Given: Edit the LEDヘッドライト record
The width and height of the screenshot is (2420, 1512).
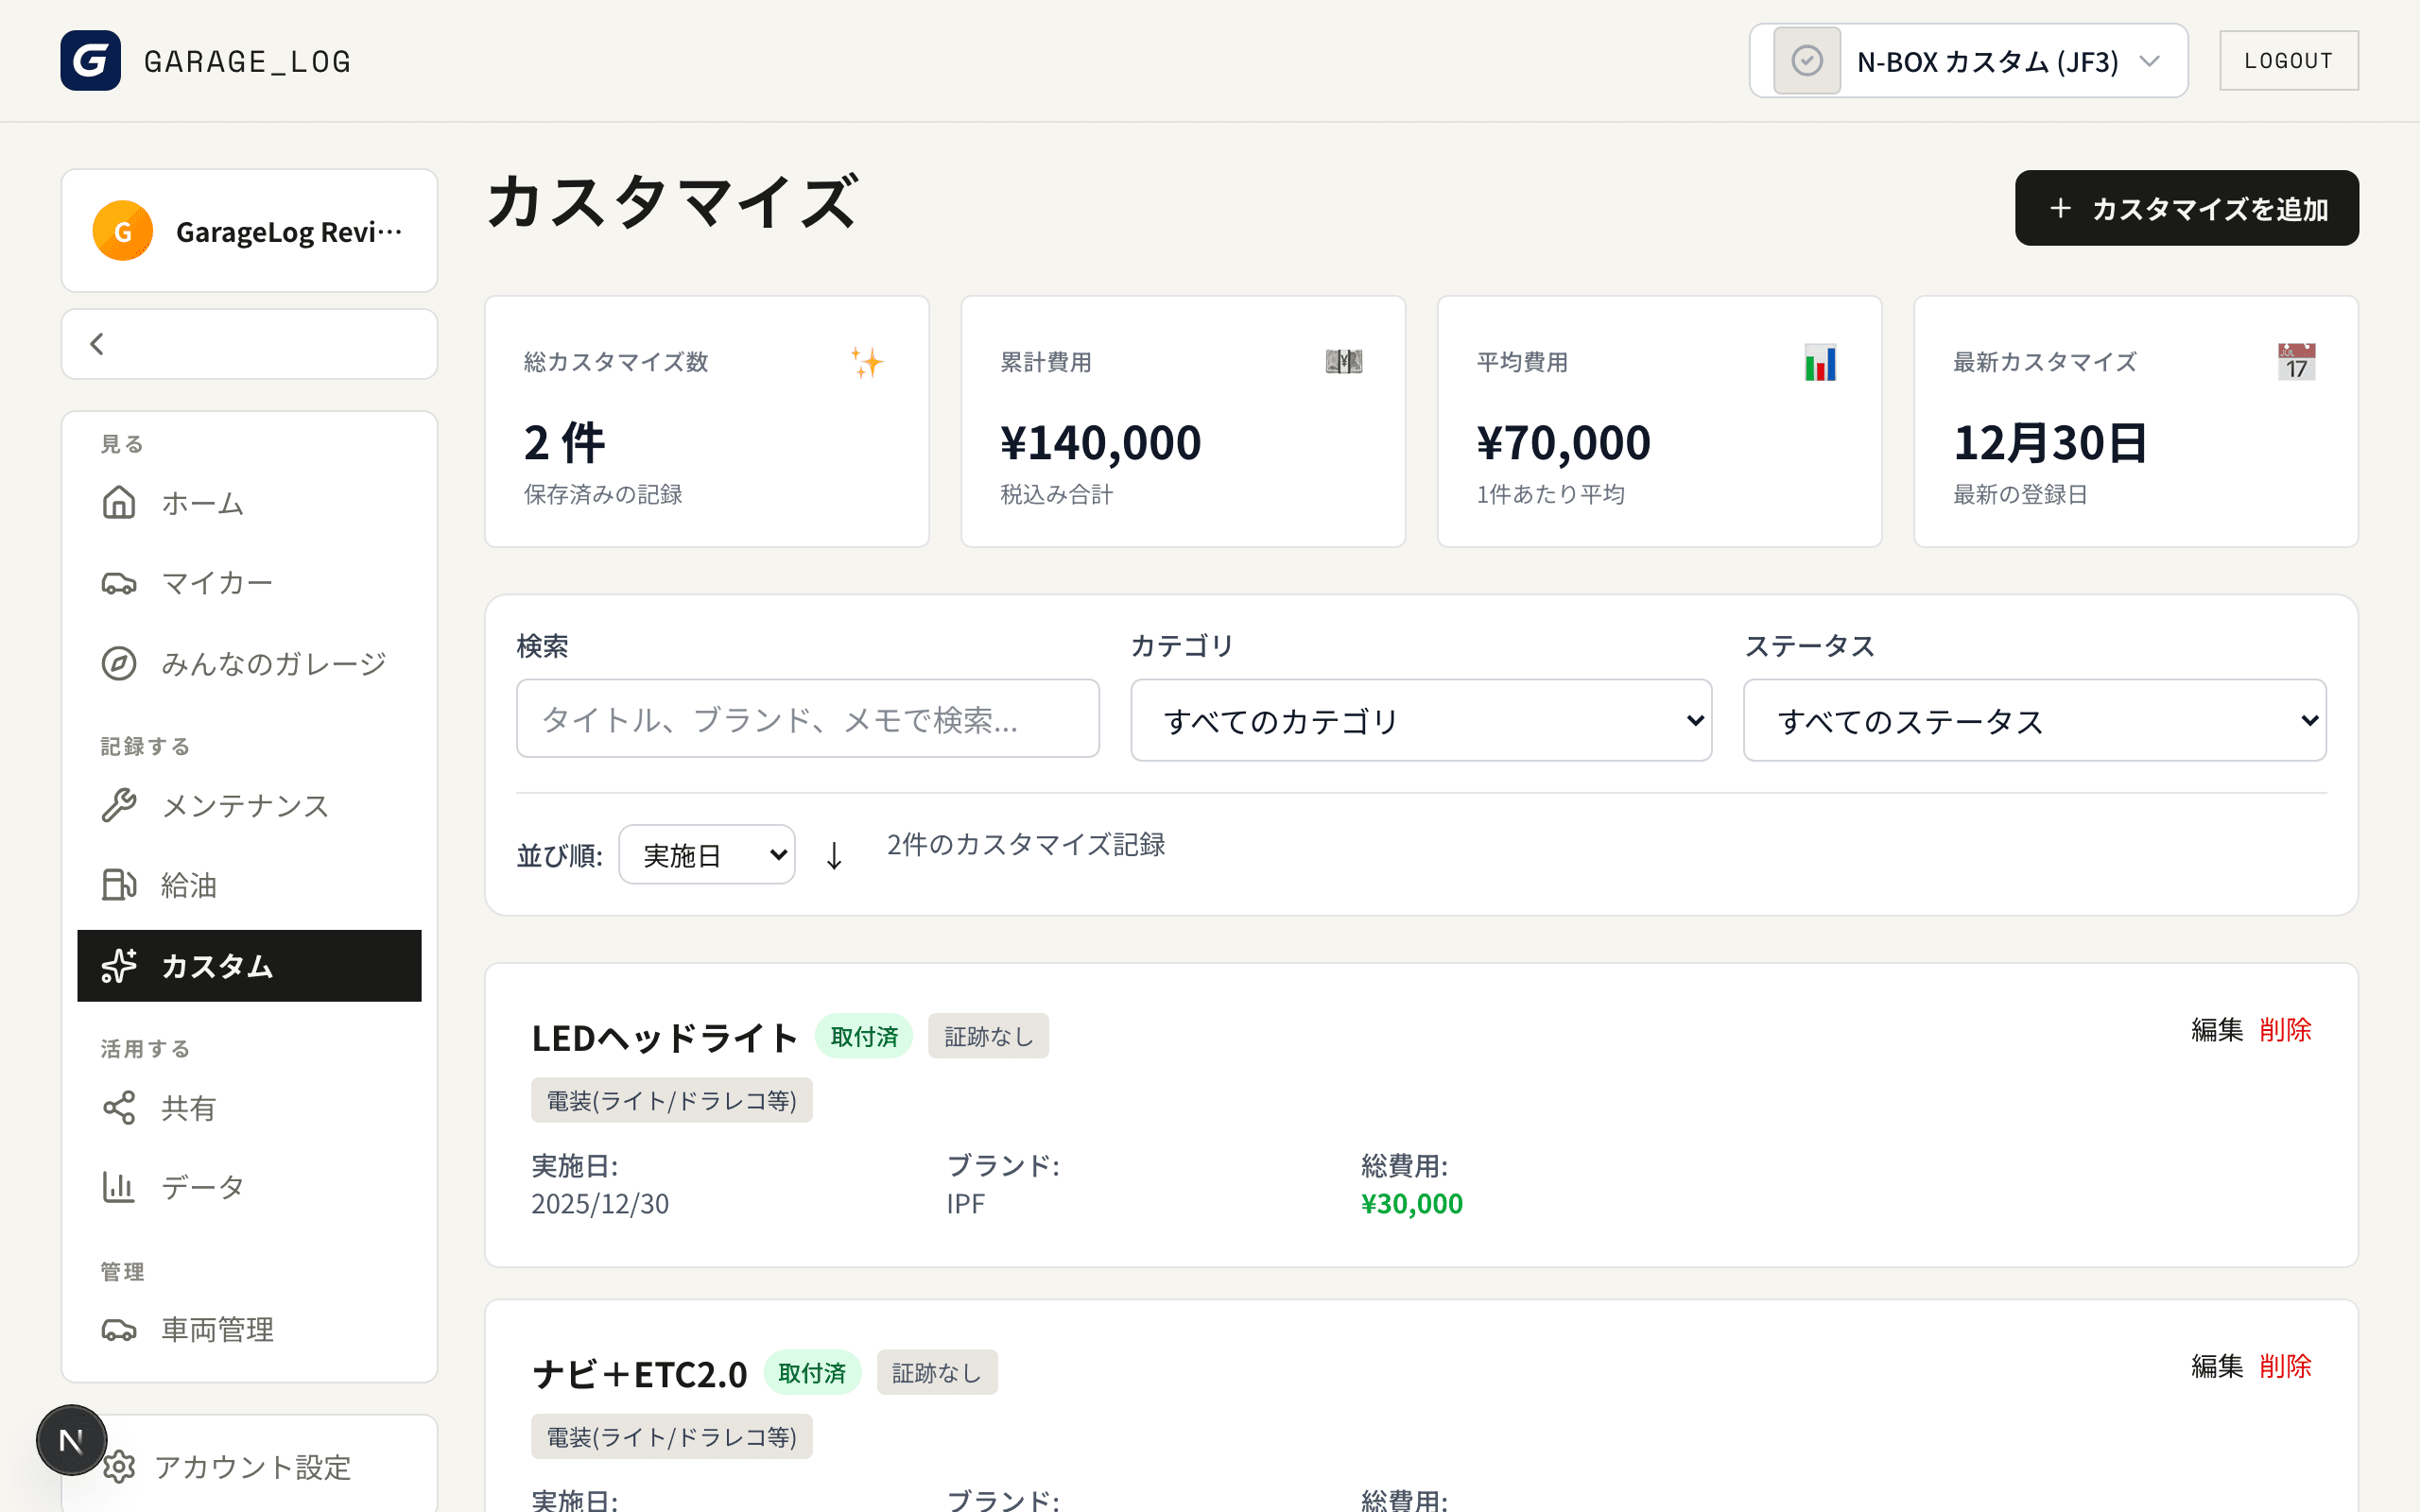Looking at the screenshot, I should point(2216,1029).
